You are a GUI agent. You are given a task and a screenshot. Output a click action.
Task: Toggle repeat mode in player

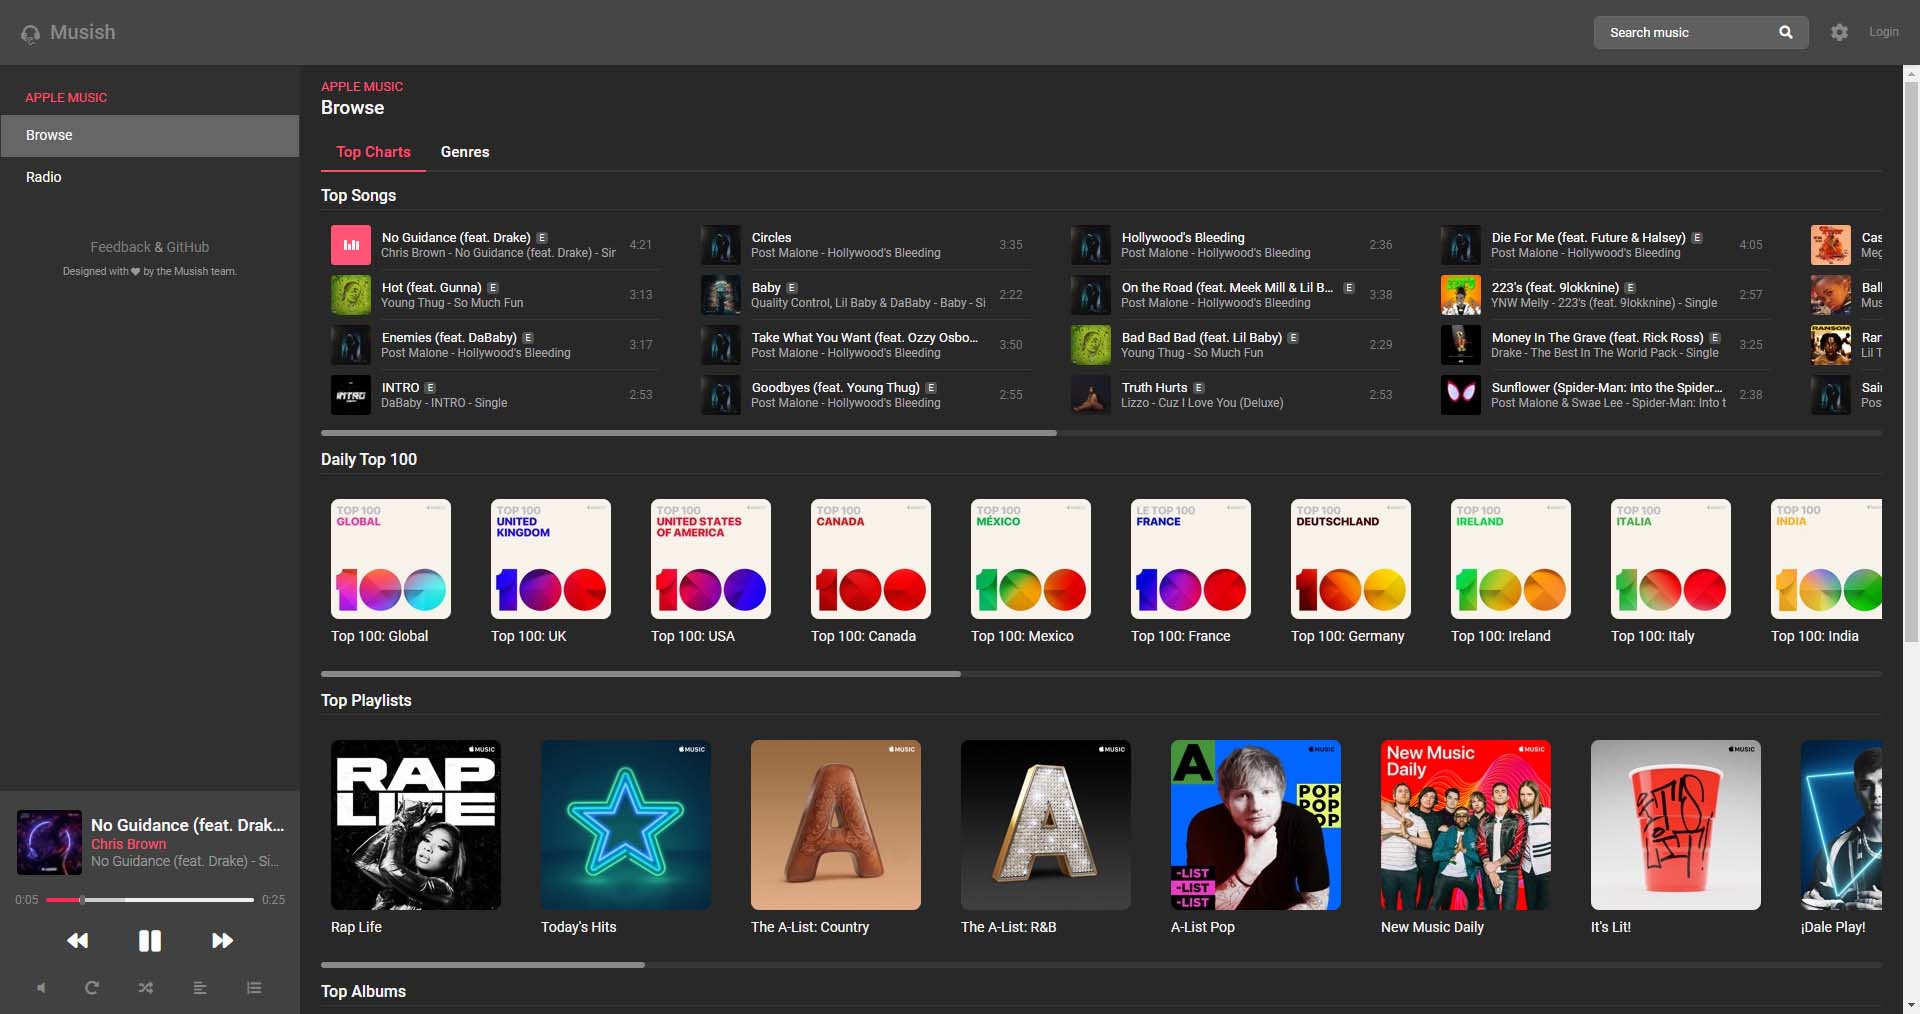pos(92,988)
